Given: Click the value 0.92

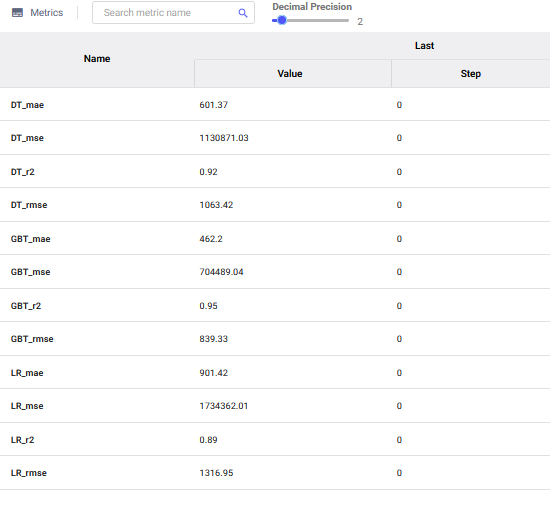Looking at the screenshot, I should pos(208,172).
